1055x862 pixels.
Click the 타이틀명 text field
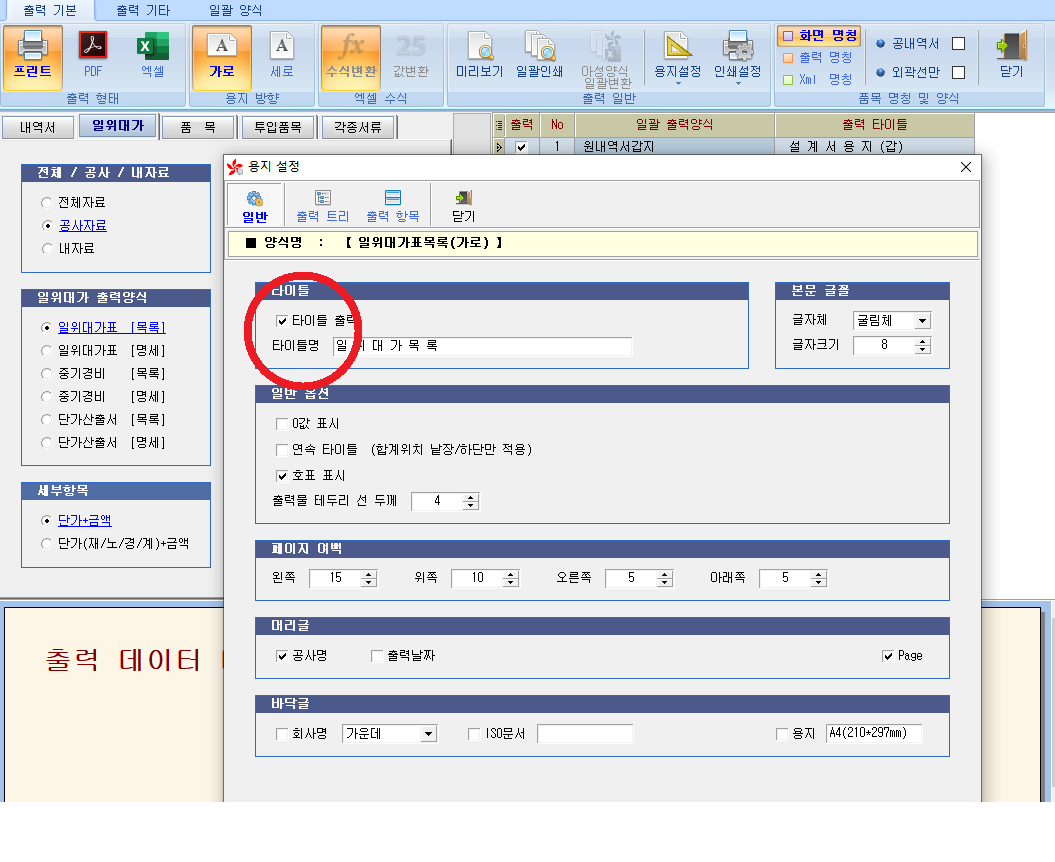point(482,346)
